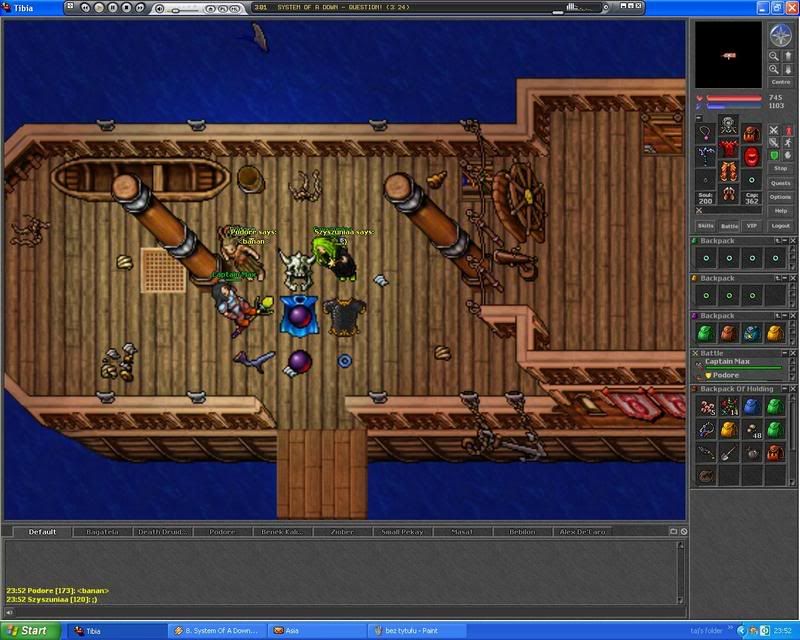Open the Podore private chat tab
This screenshot has height=640, width=800.
click(222, 532)
